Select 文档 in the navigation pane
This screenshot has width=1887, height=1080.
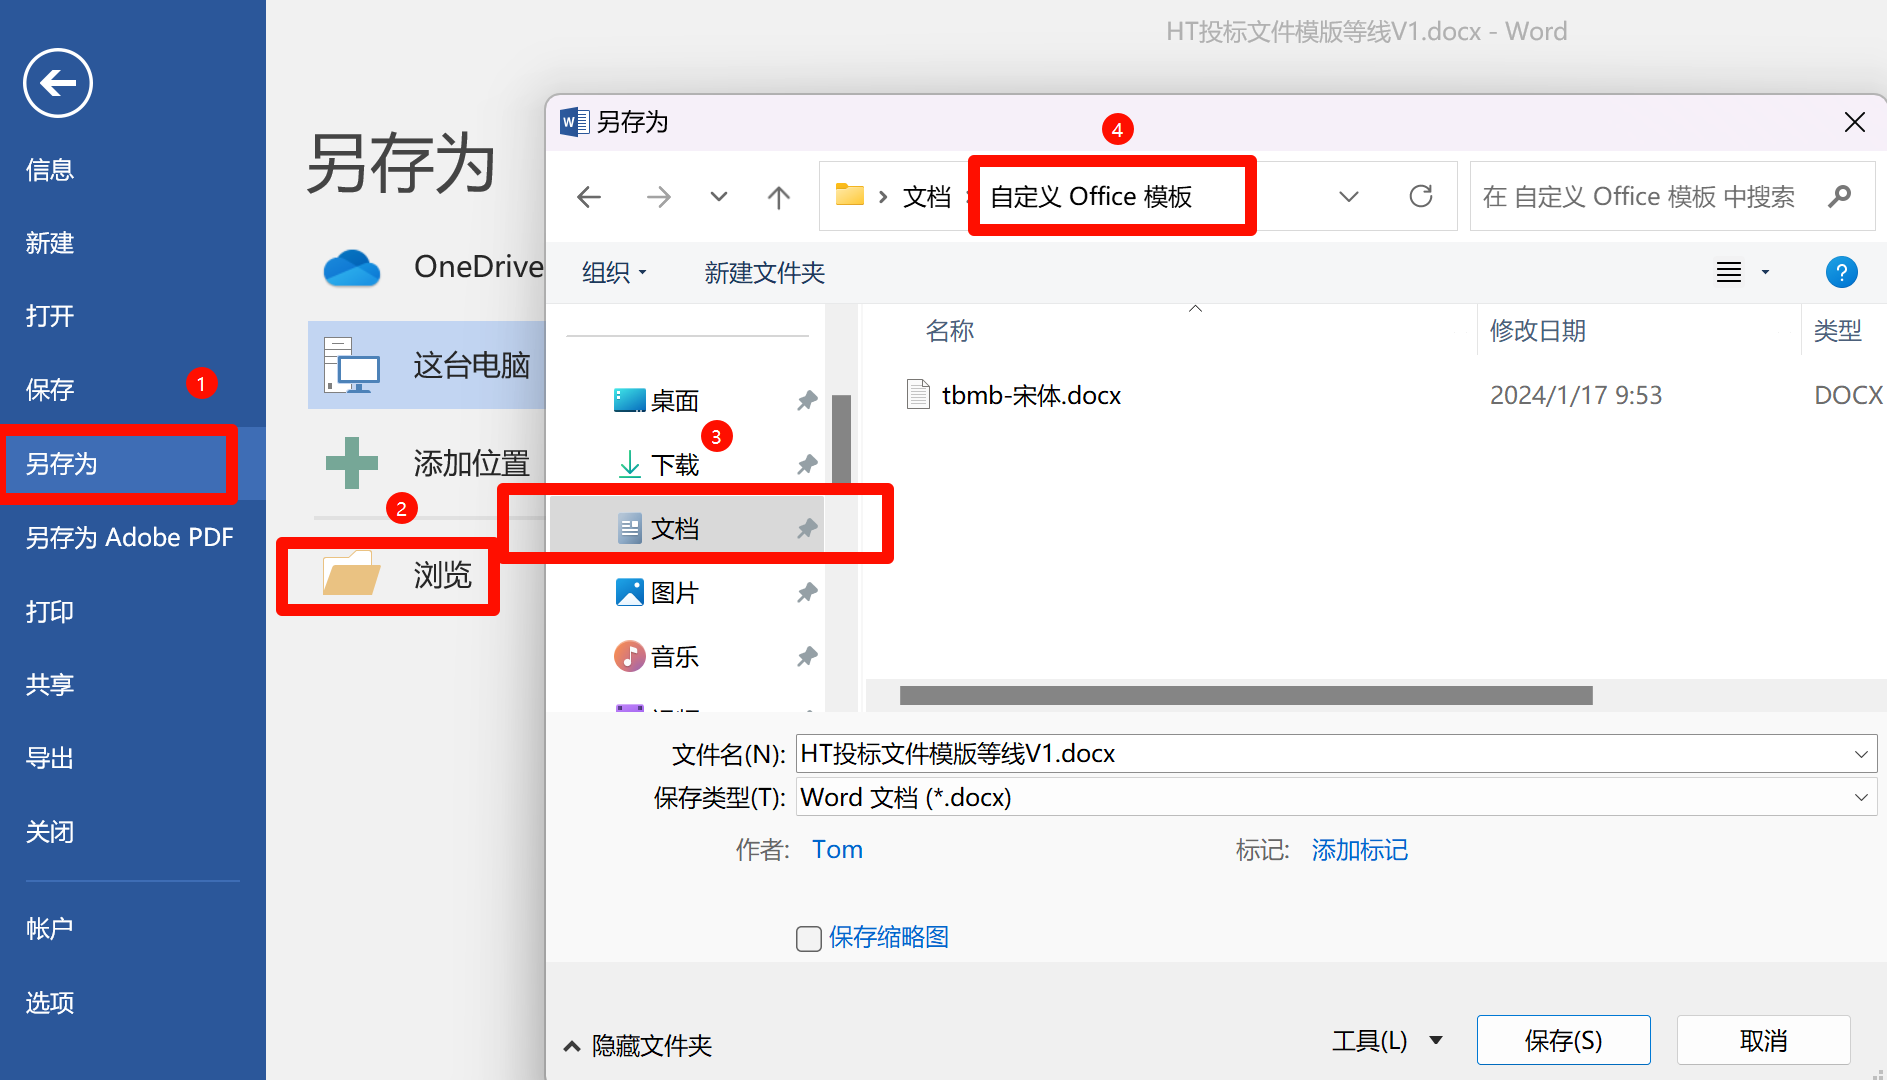click(x=687, y=528)
